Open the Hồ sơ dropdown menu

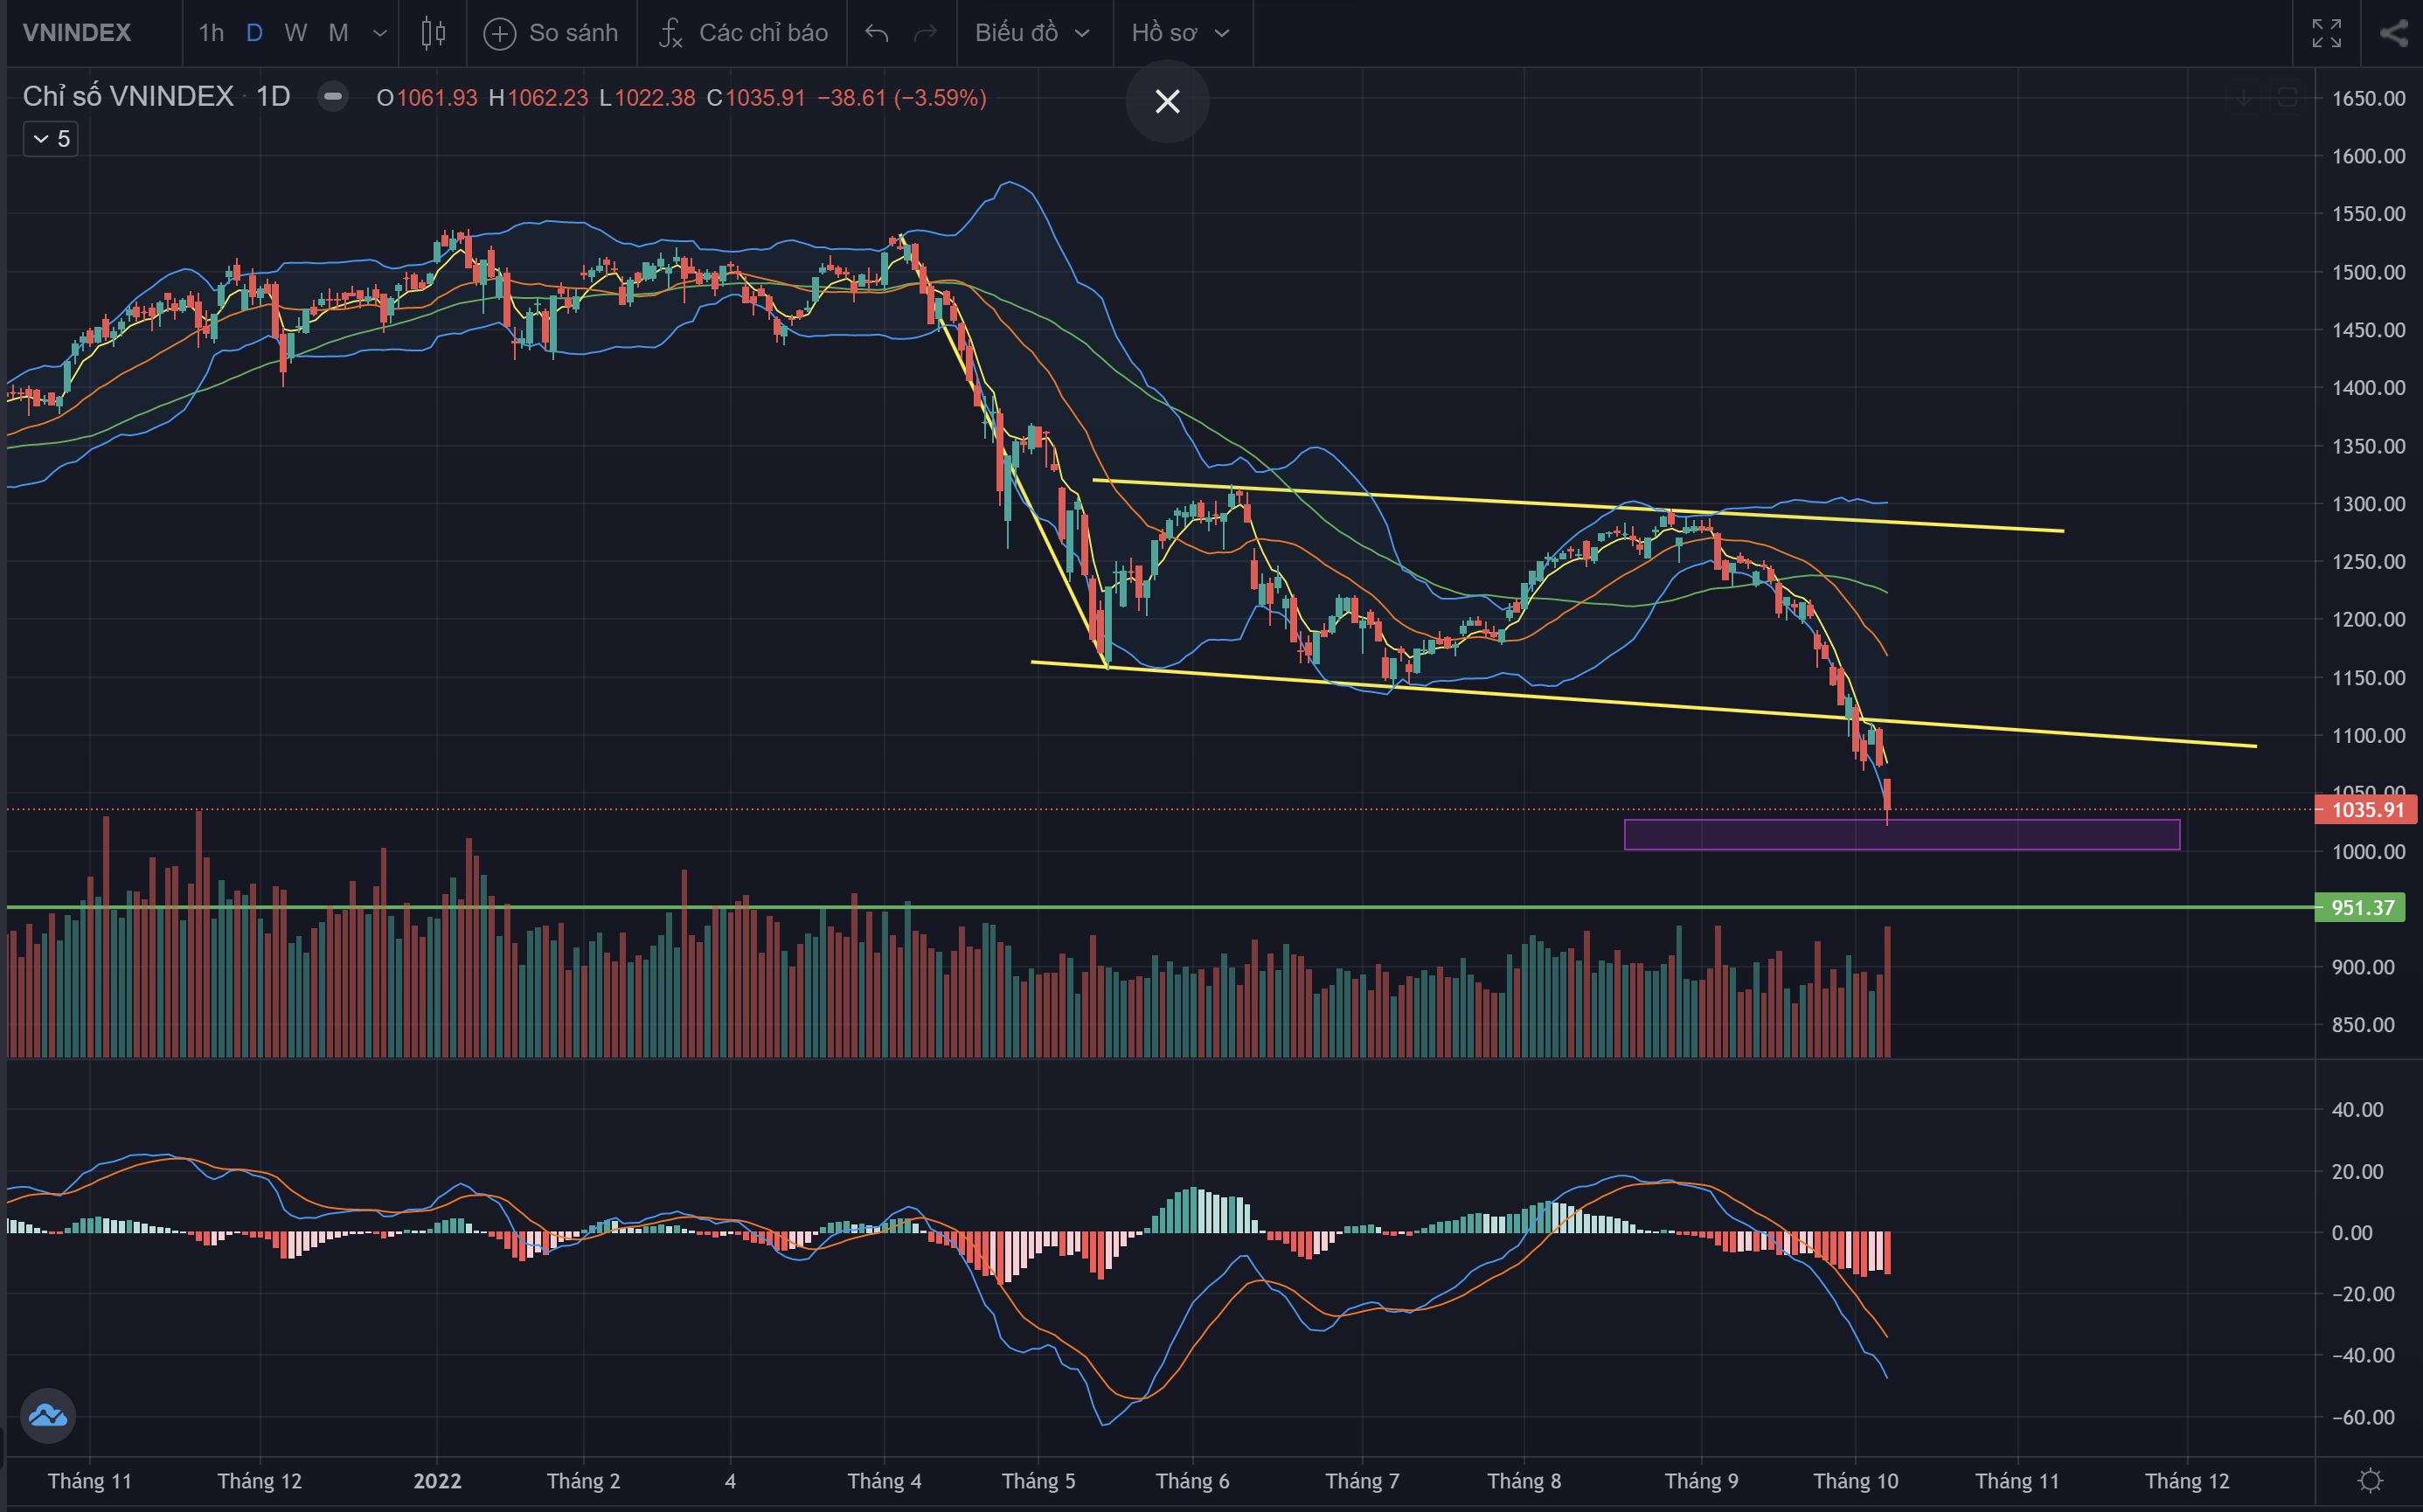click(x=1181, y=33)
